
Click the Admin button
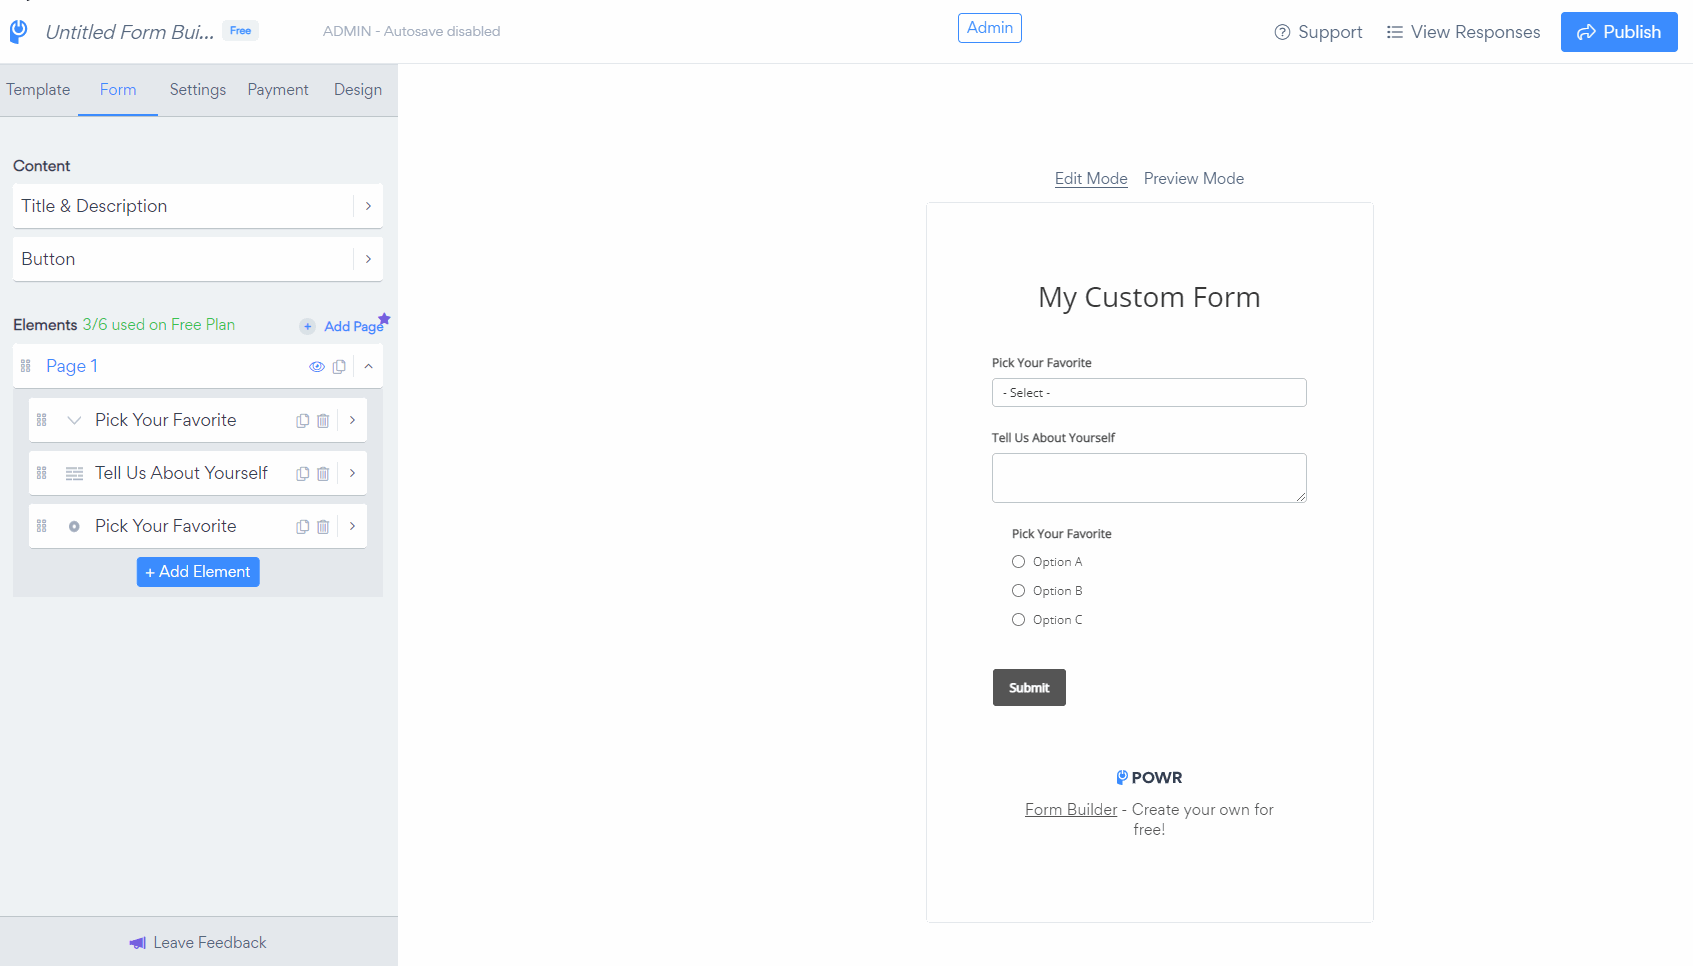[x=990, y=28]
